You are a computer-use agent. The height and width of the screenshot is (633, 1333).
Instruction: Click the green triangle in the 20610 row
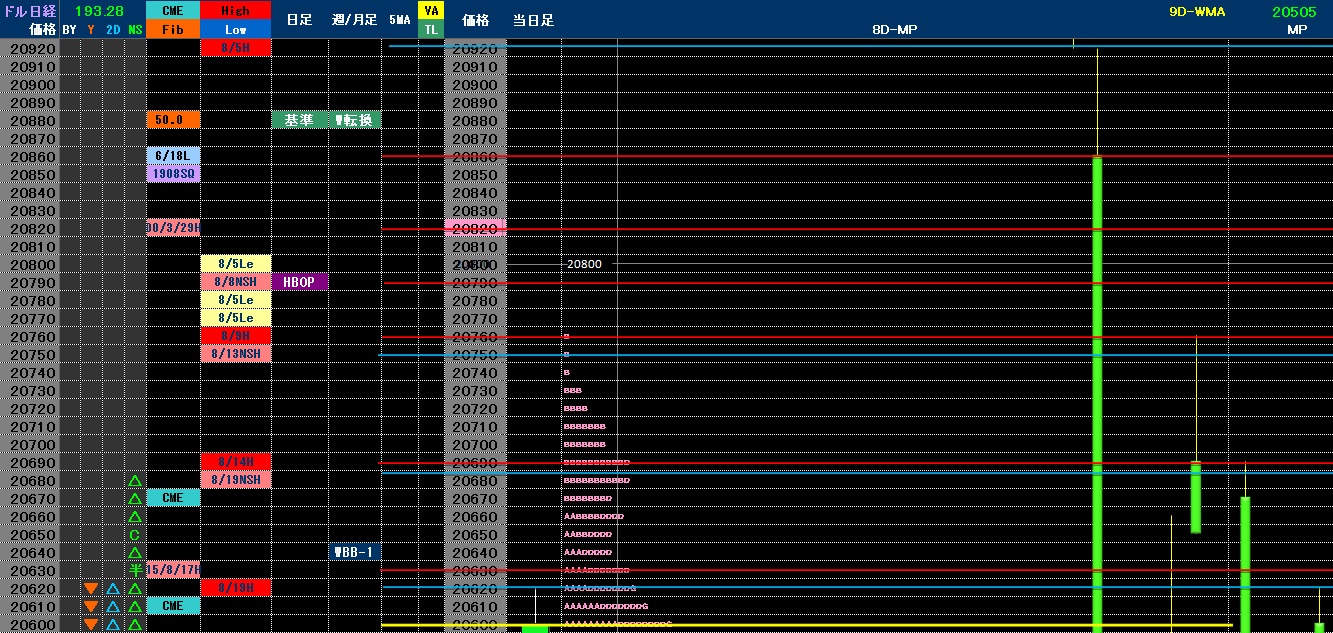pyautogui.click(x=134, y=607)
